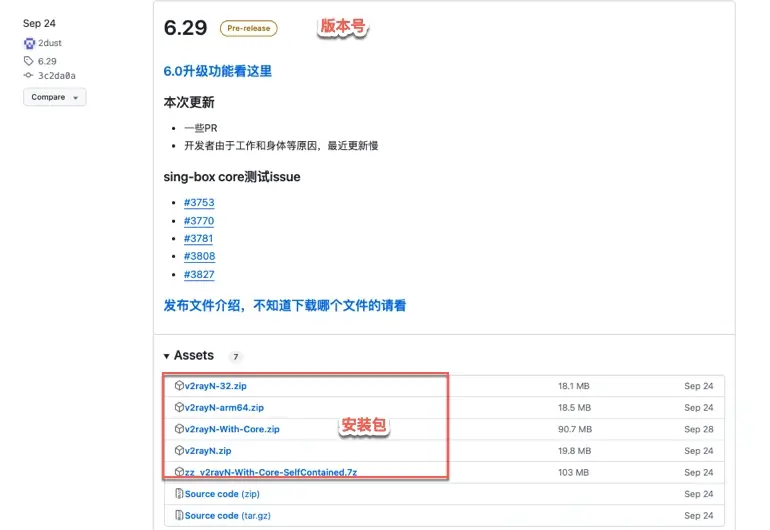This screenshot has width=770, height=530.
Task: Open the Compare dropdown
Action: 55,97
